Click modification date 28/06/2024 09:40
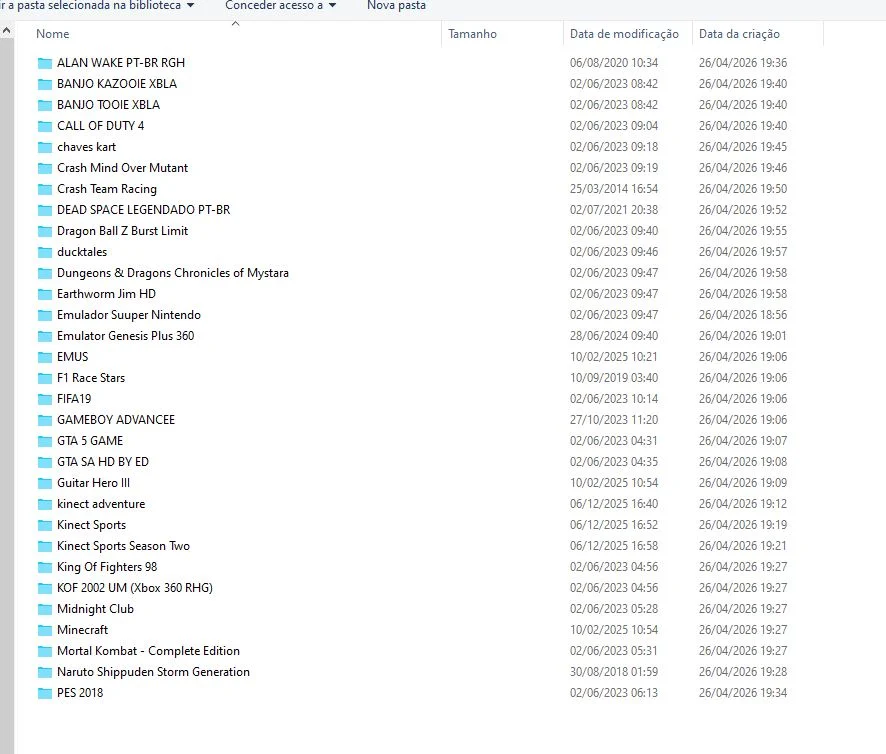Image resolution: width=886 pixels, height=754 pixels. coord(614,336)
